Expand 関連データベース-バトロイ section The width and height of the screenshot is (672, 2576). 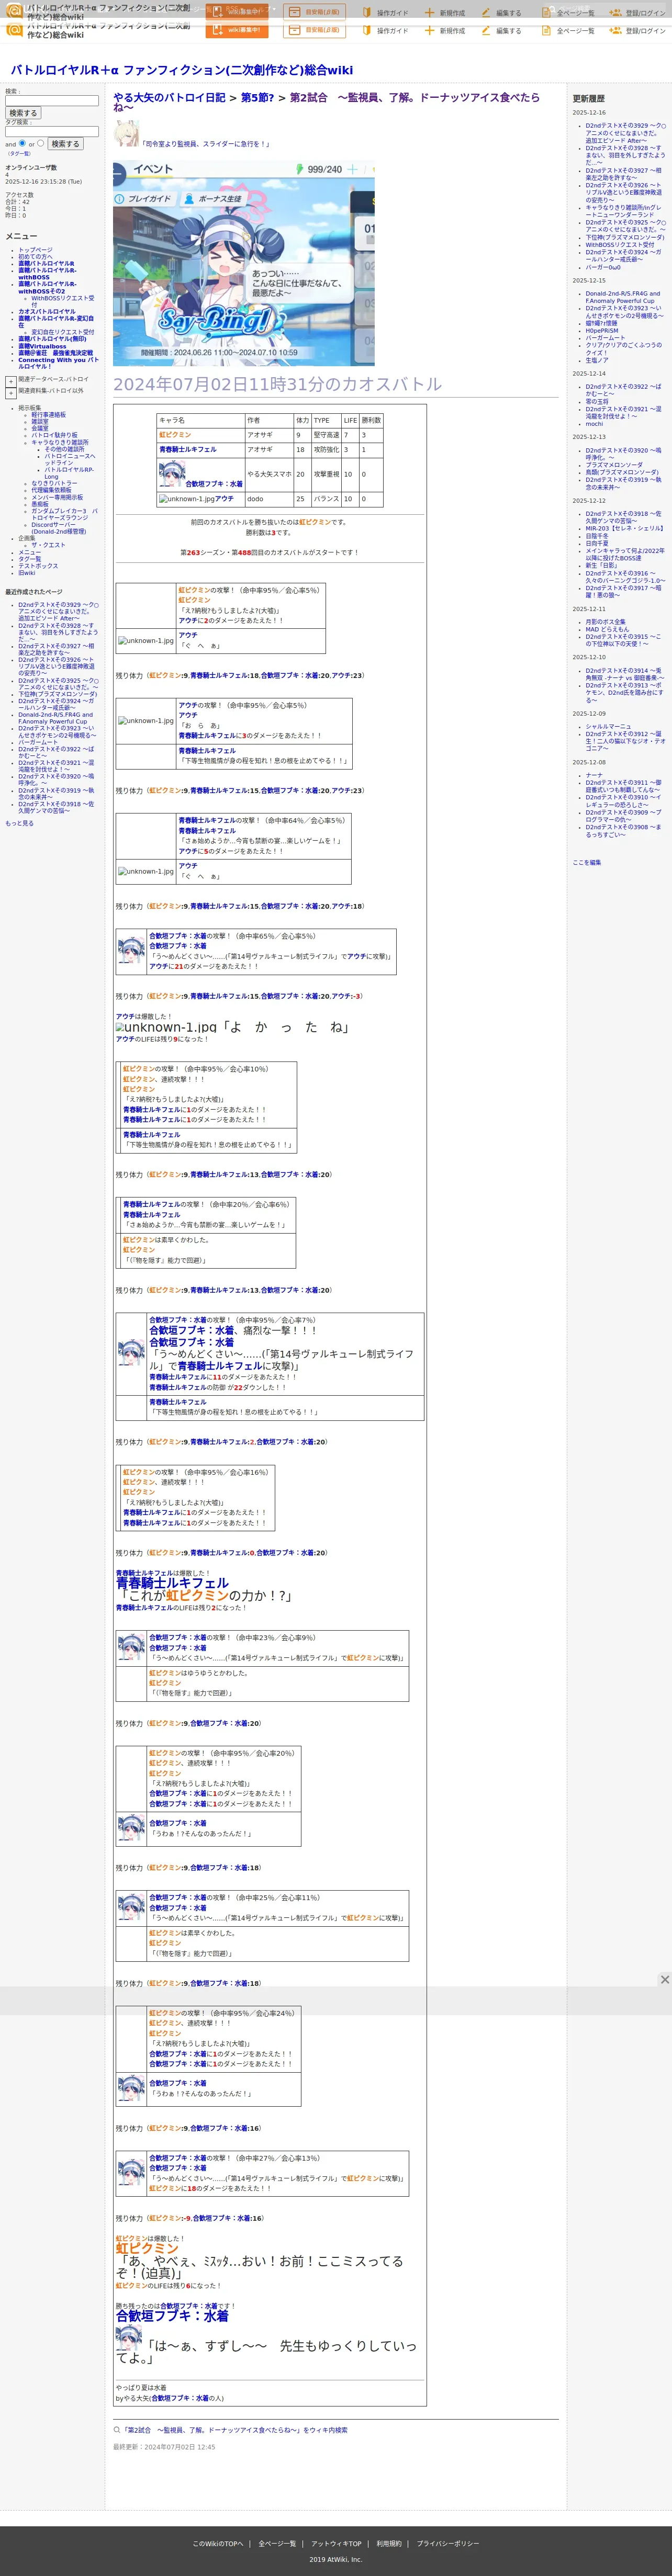coord(11,381)
